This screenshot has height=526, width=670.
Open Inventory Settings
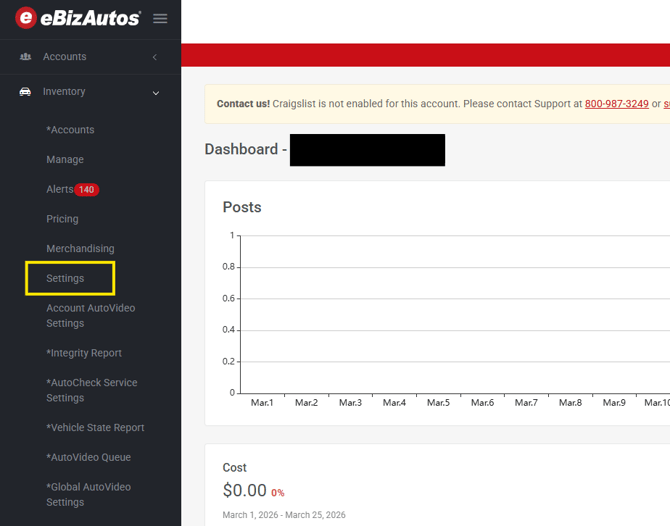point(65,278)
